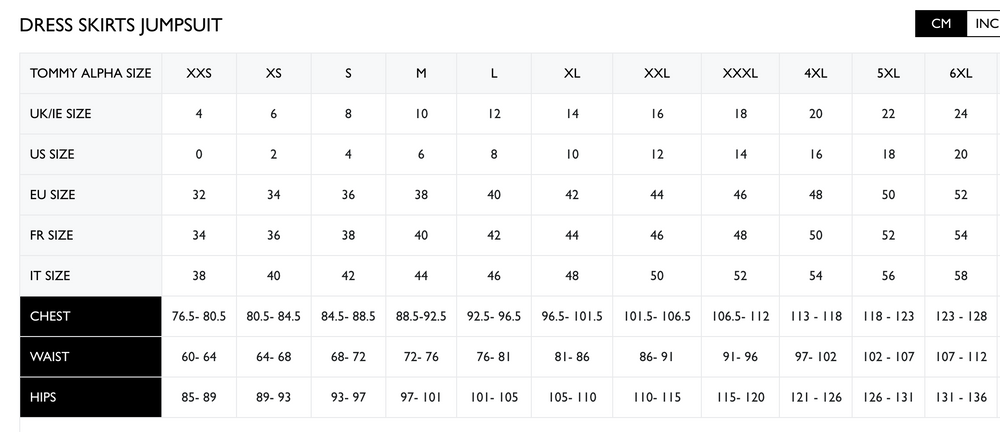Select the XS size column header
Viewport: 1000px width, 432px height.
274,73
